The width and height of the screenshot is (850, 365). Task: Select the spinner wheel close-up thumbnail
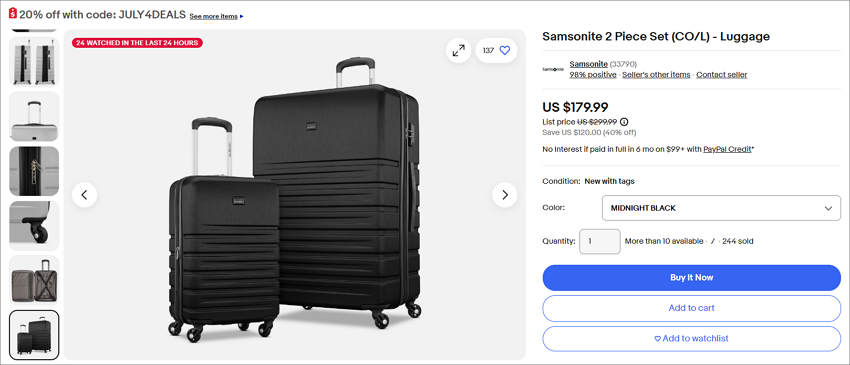click(34, 226)
